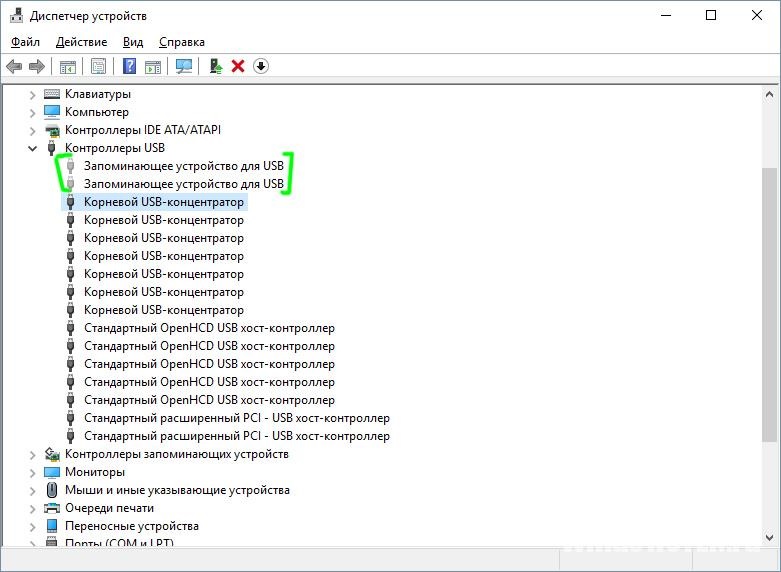
Task: Open the Справка menu
Action: [182, 42]
